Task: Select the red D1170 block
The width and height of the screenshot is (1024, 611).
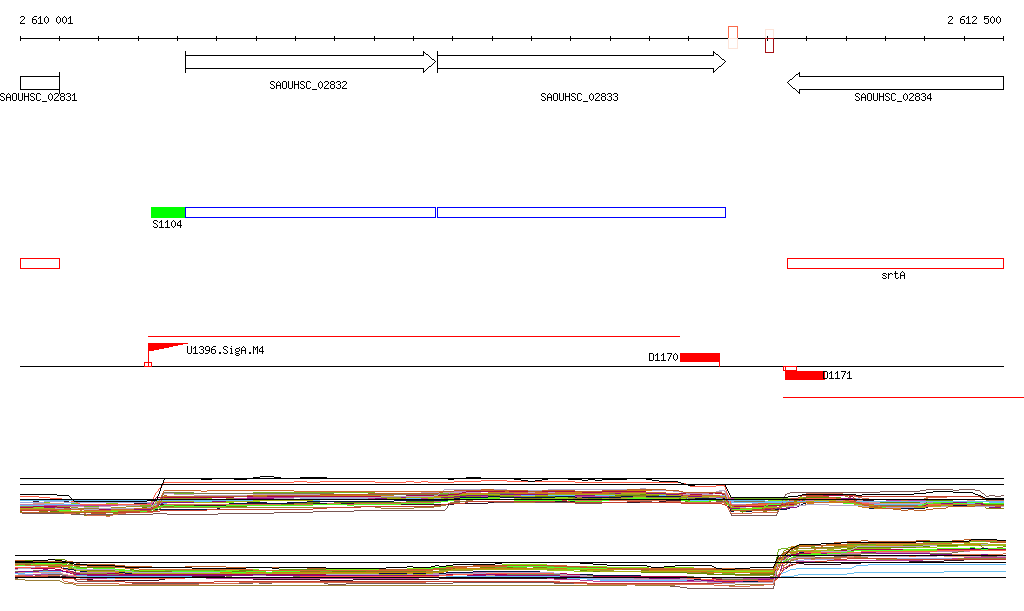Action: 700,358
